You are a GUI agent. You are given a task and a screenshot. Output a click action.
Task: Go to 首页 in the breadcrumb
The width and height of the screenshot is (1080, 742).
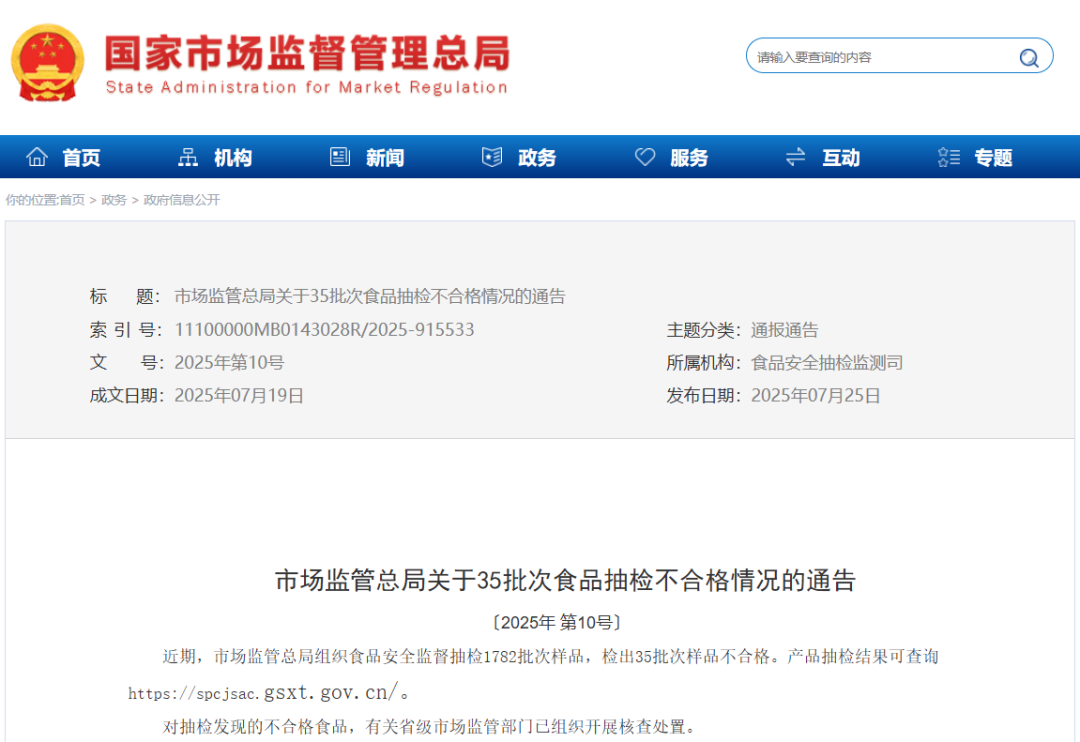coord(72,200)
